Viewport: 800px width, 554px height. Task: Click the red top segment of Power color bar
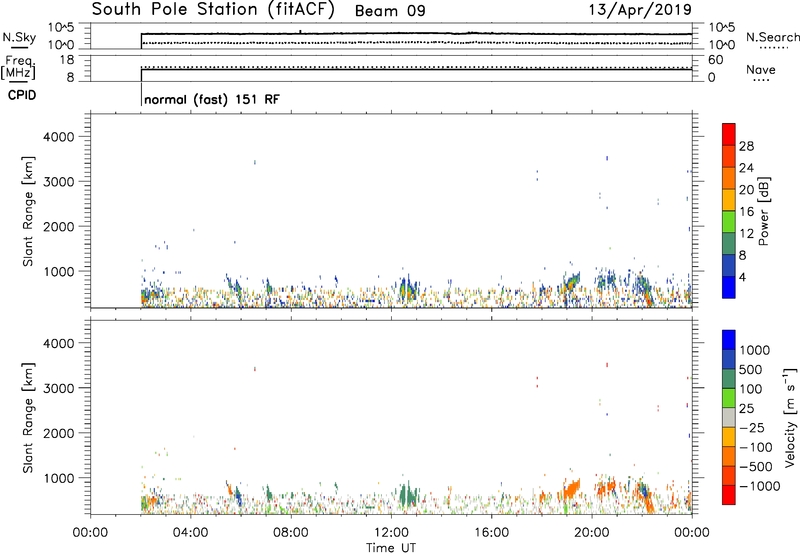tap(729, 134)
